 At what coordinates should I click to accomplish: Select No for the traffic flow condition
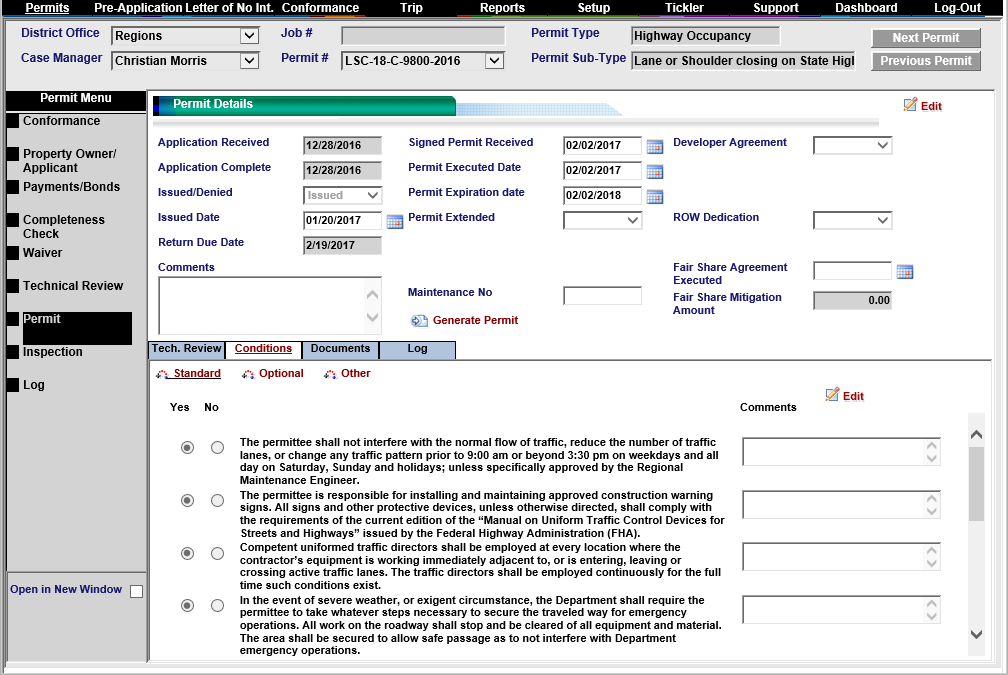[217, 447]
